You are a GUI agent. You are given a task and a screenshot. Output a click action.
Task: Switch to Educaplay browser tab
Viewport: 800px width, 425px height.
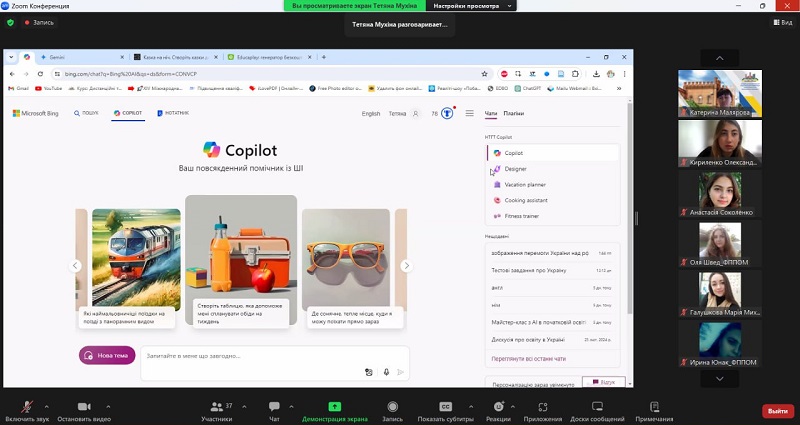268,57
